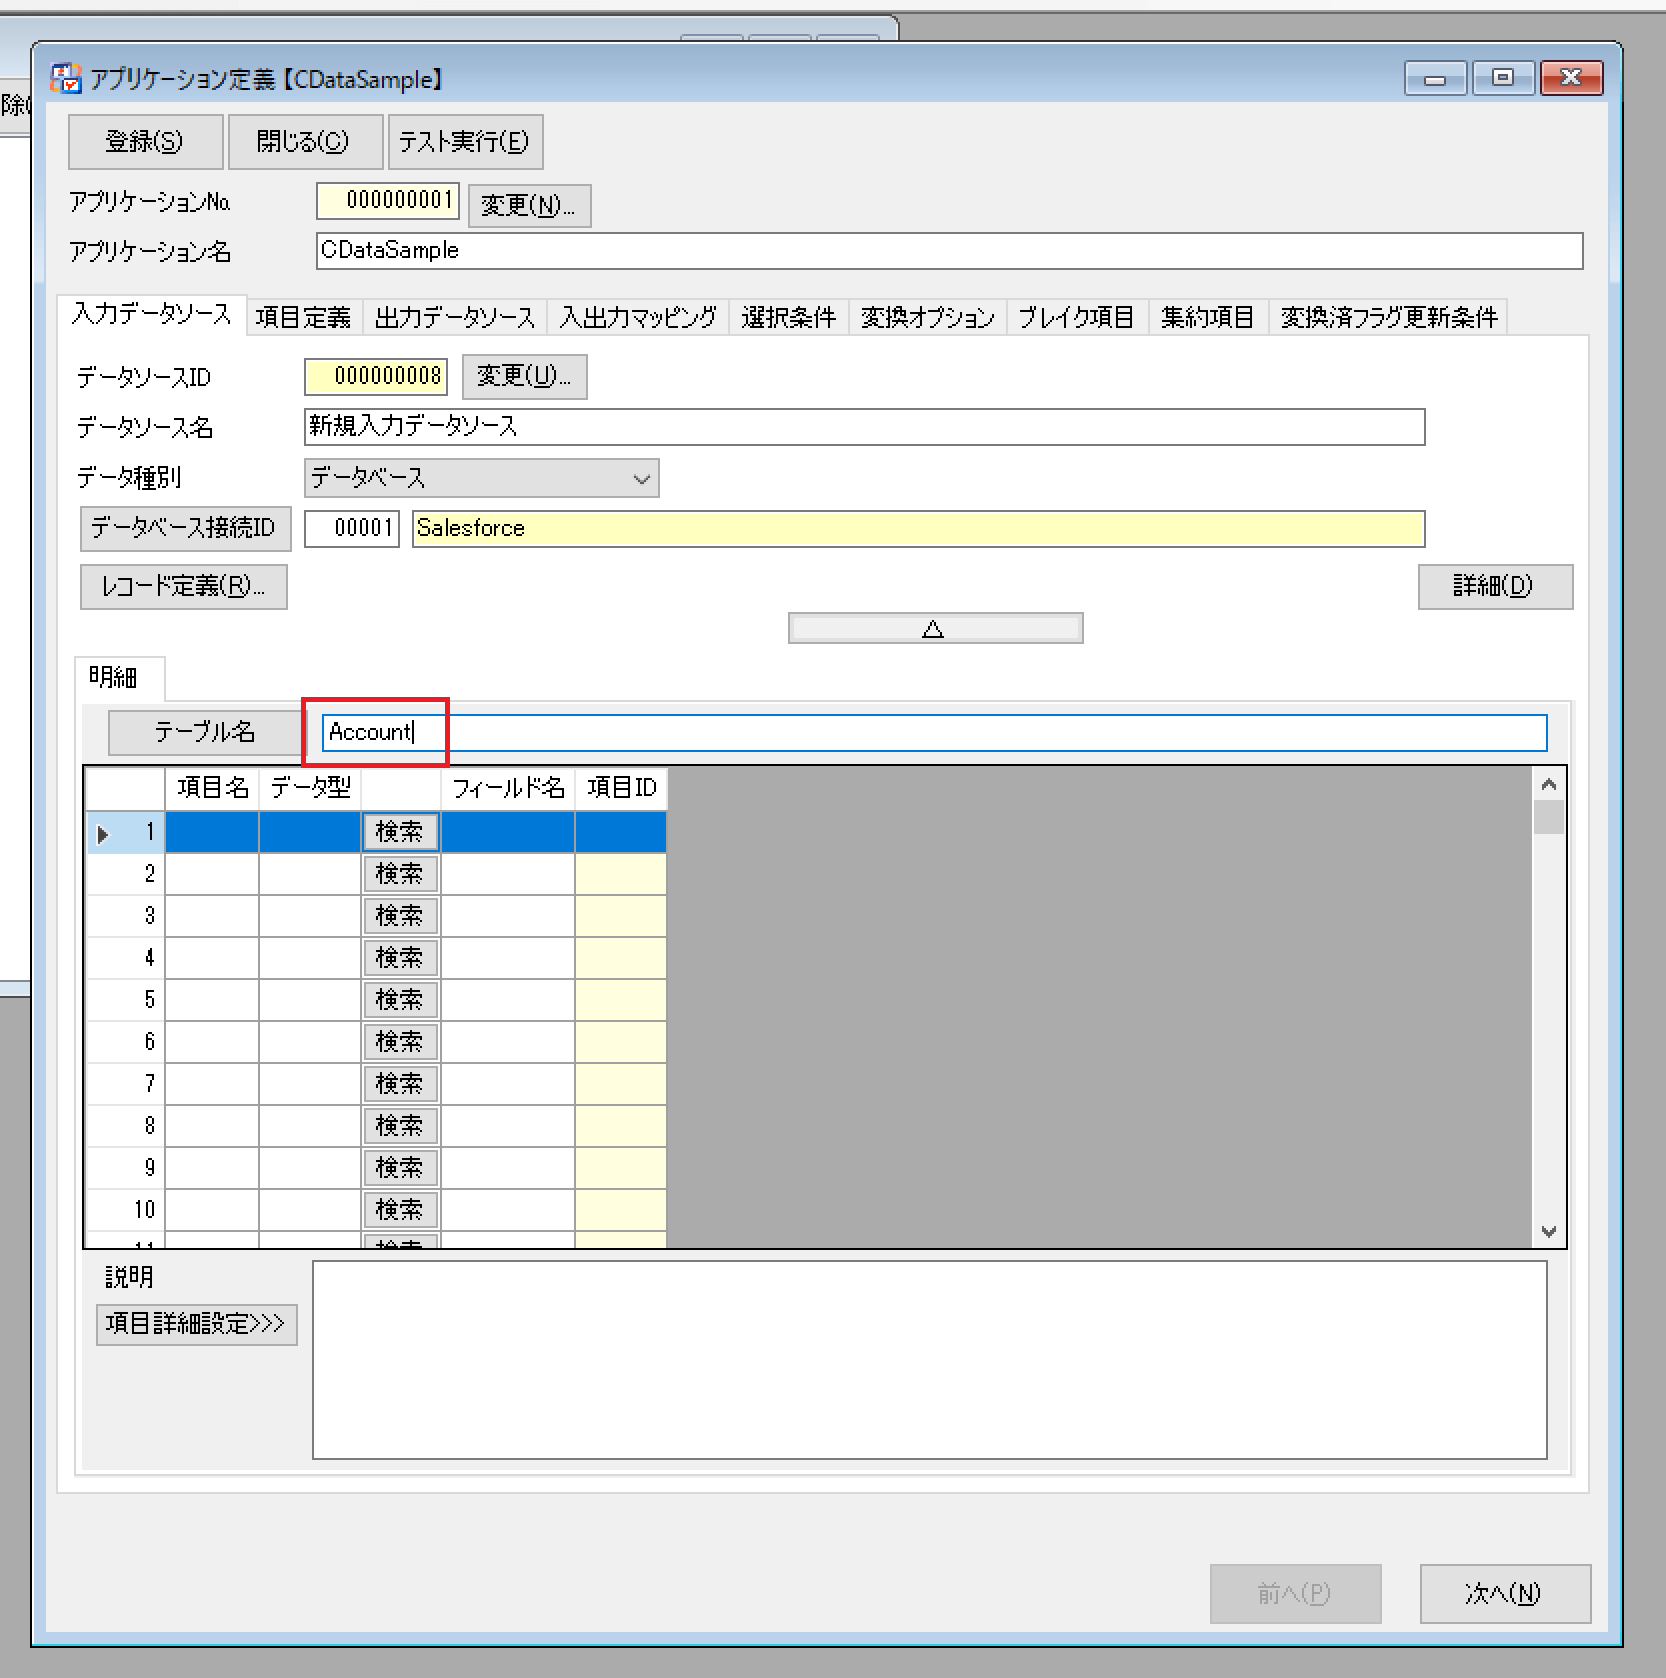This screenshot has width=1666, height=1678.
Task: Click the collapse triangle bar above 明細
Action: click(935, 628)
